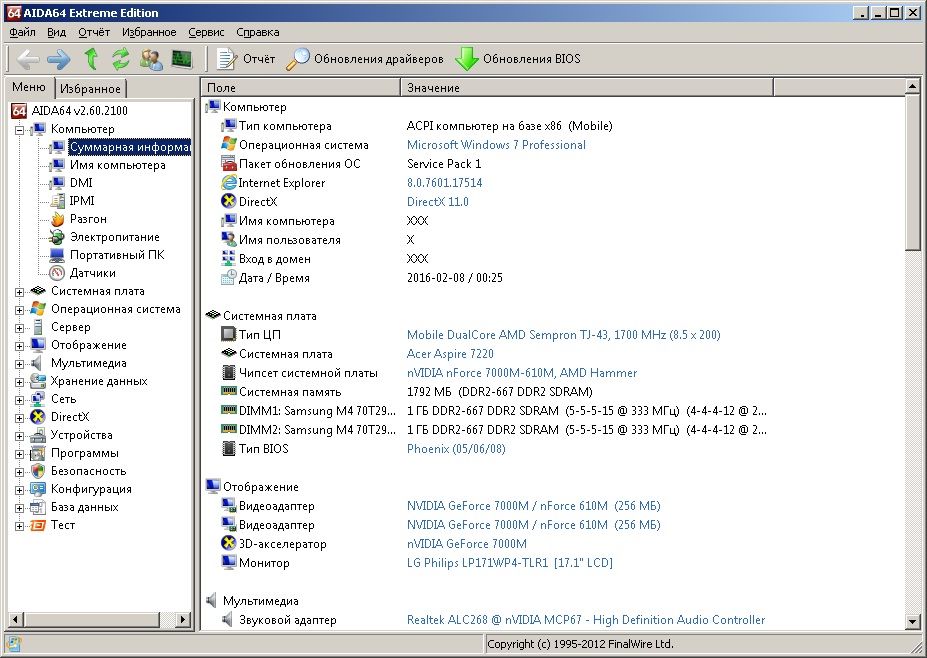Image resolution: width=927 pixels, height=658 pixels.
Task: Expand the Системная плата tree node
Action: click(x=20, y=292)
